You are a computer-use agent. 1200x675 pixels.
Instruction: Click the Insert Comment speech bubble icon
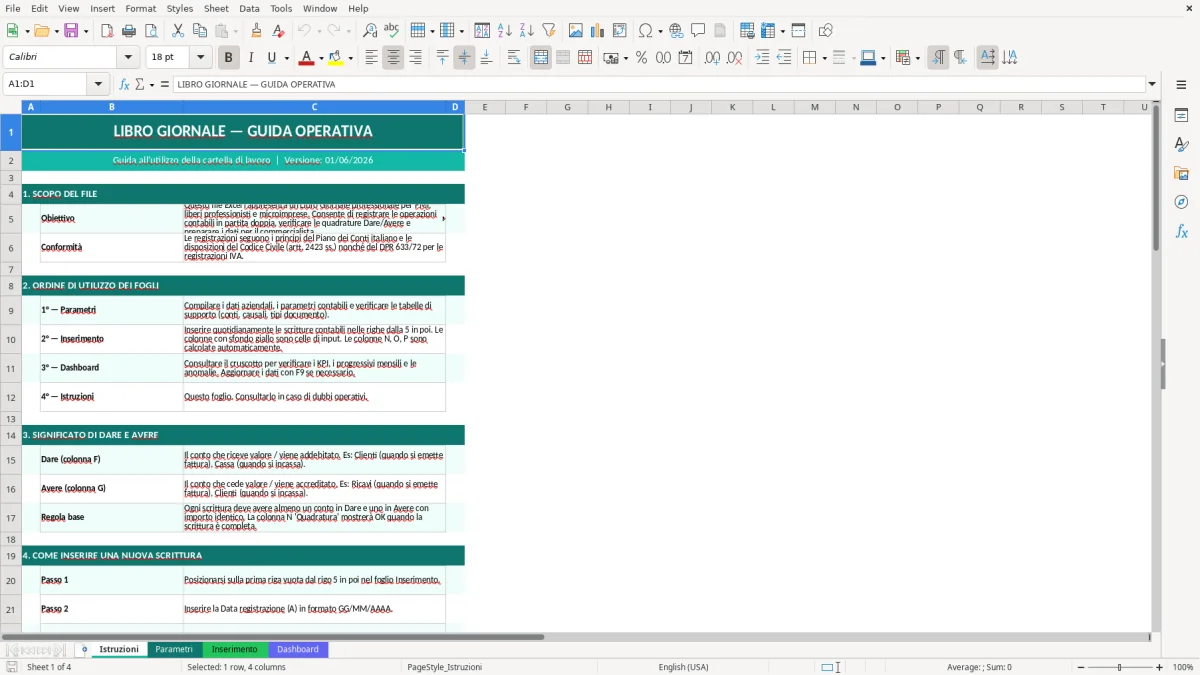[698, 31]
